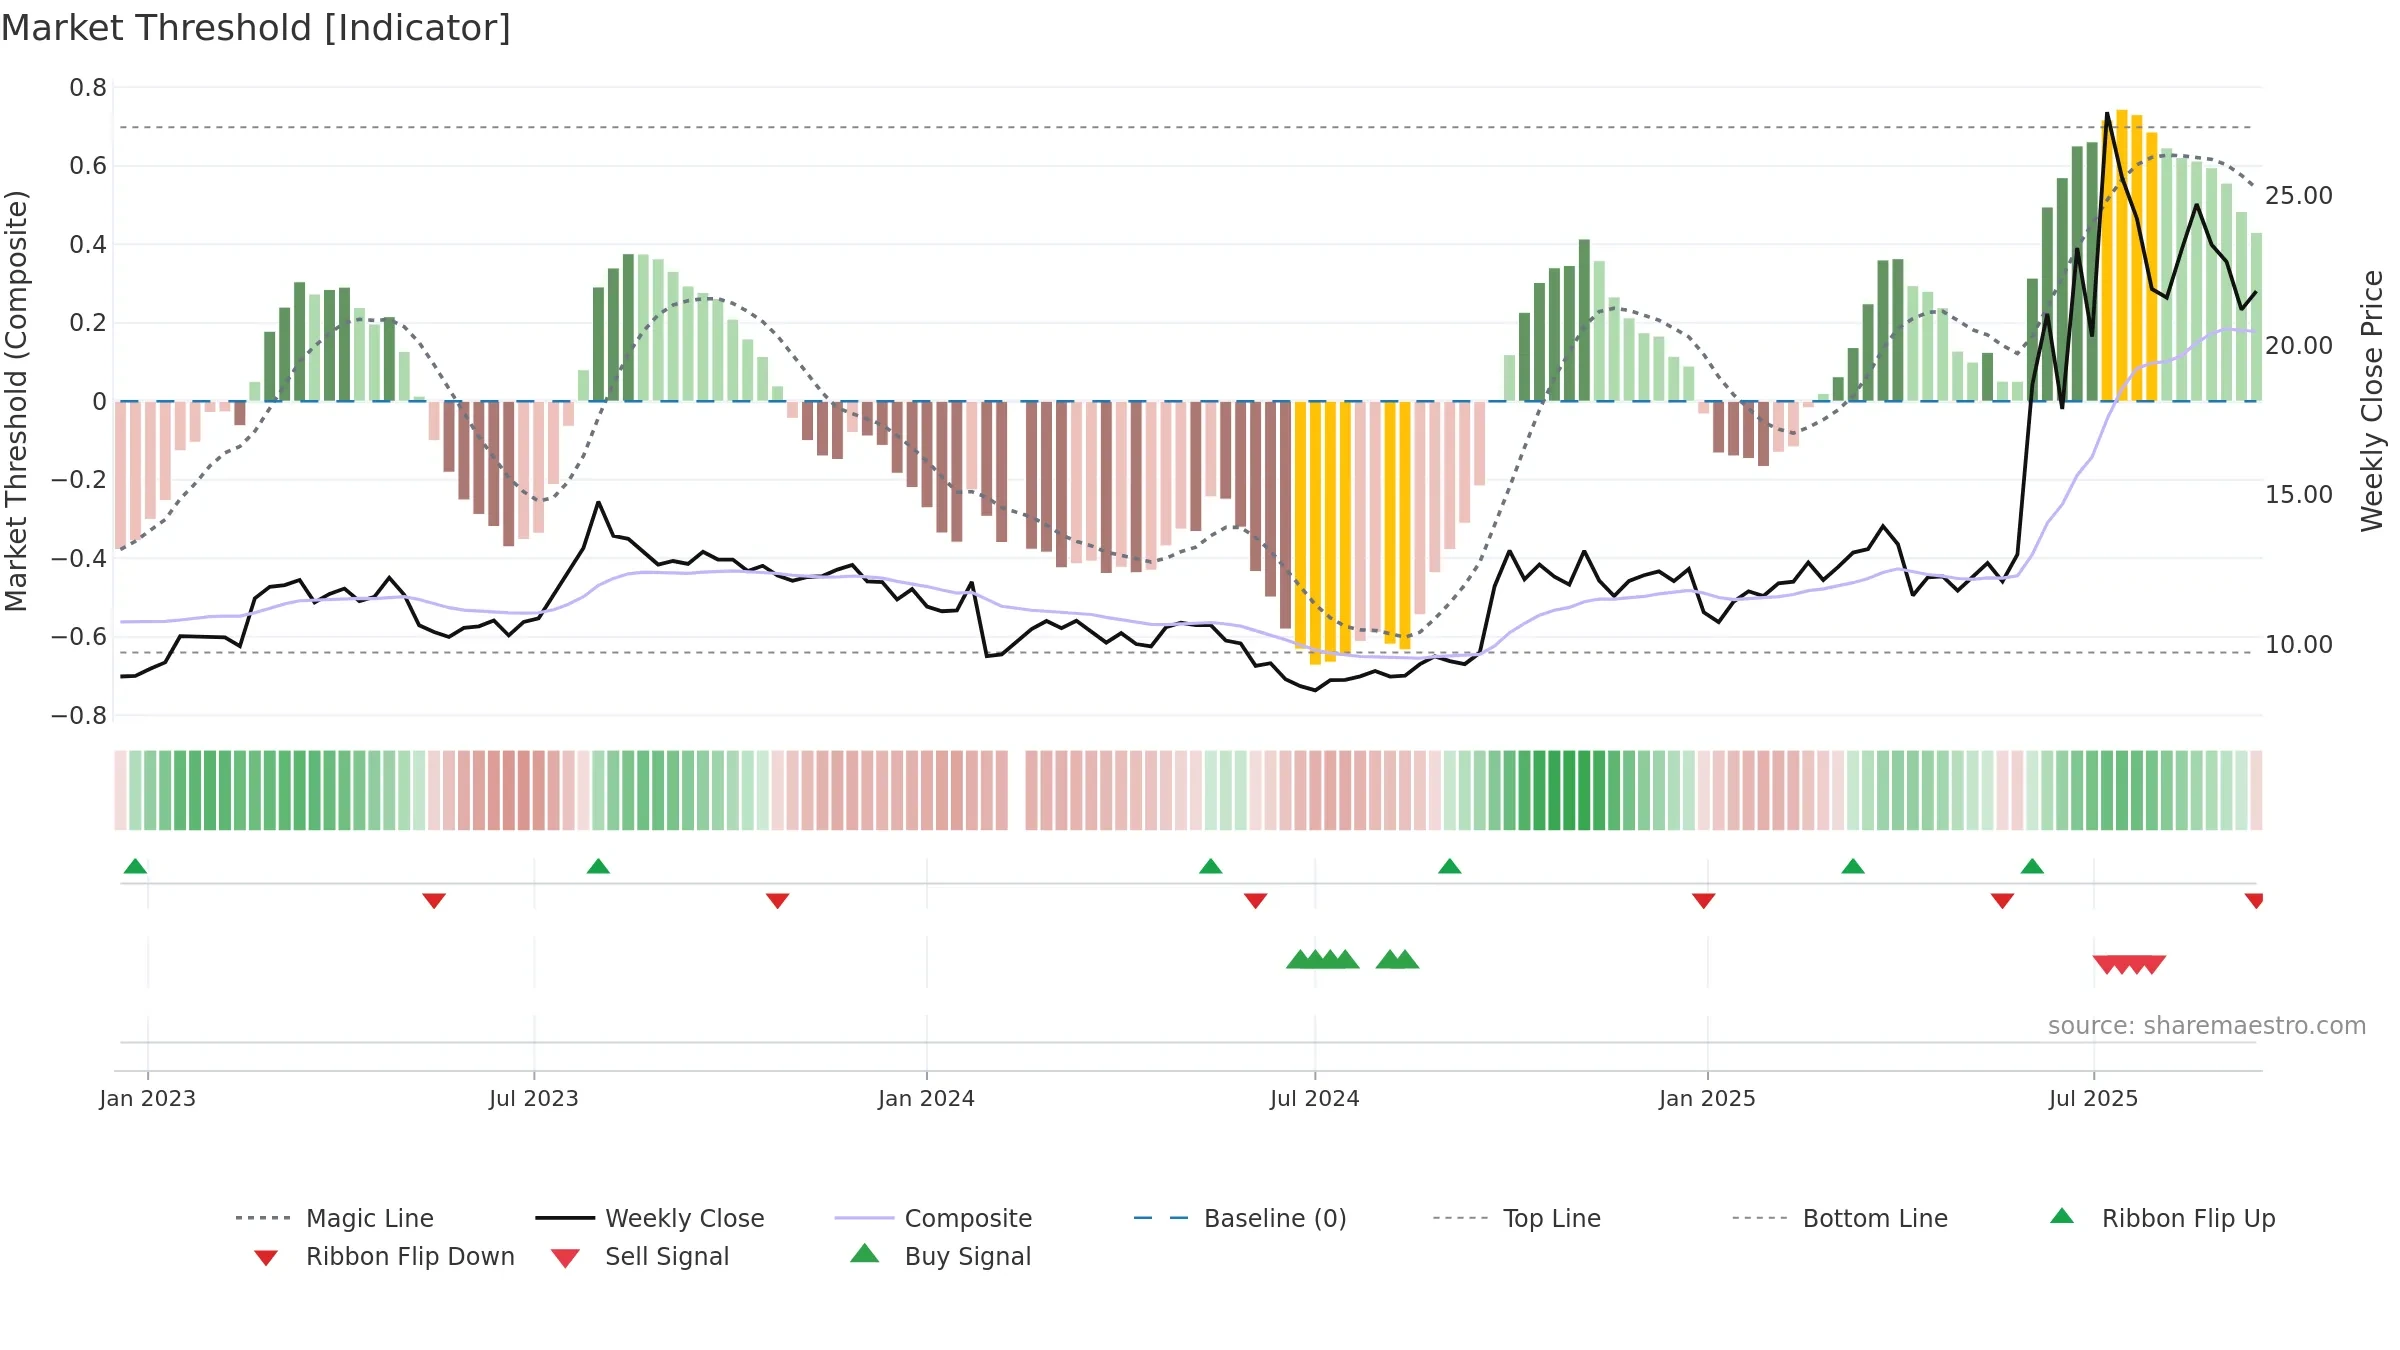Click the Ribbon Flip Up triangle after Jul 2023
2400x1350 pixels.
[x=598, y=866]
